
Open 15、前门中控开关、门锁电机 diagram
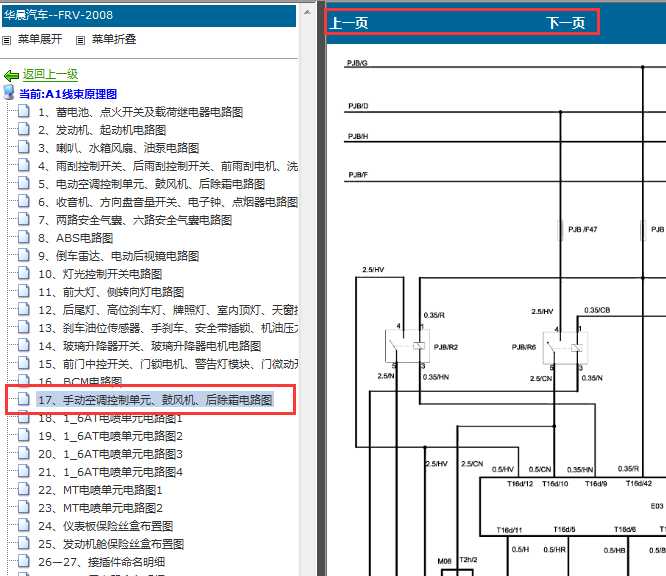168,364
